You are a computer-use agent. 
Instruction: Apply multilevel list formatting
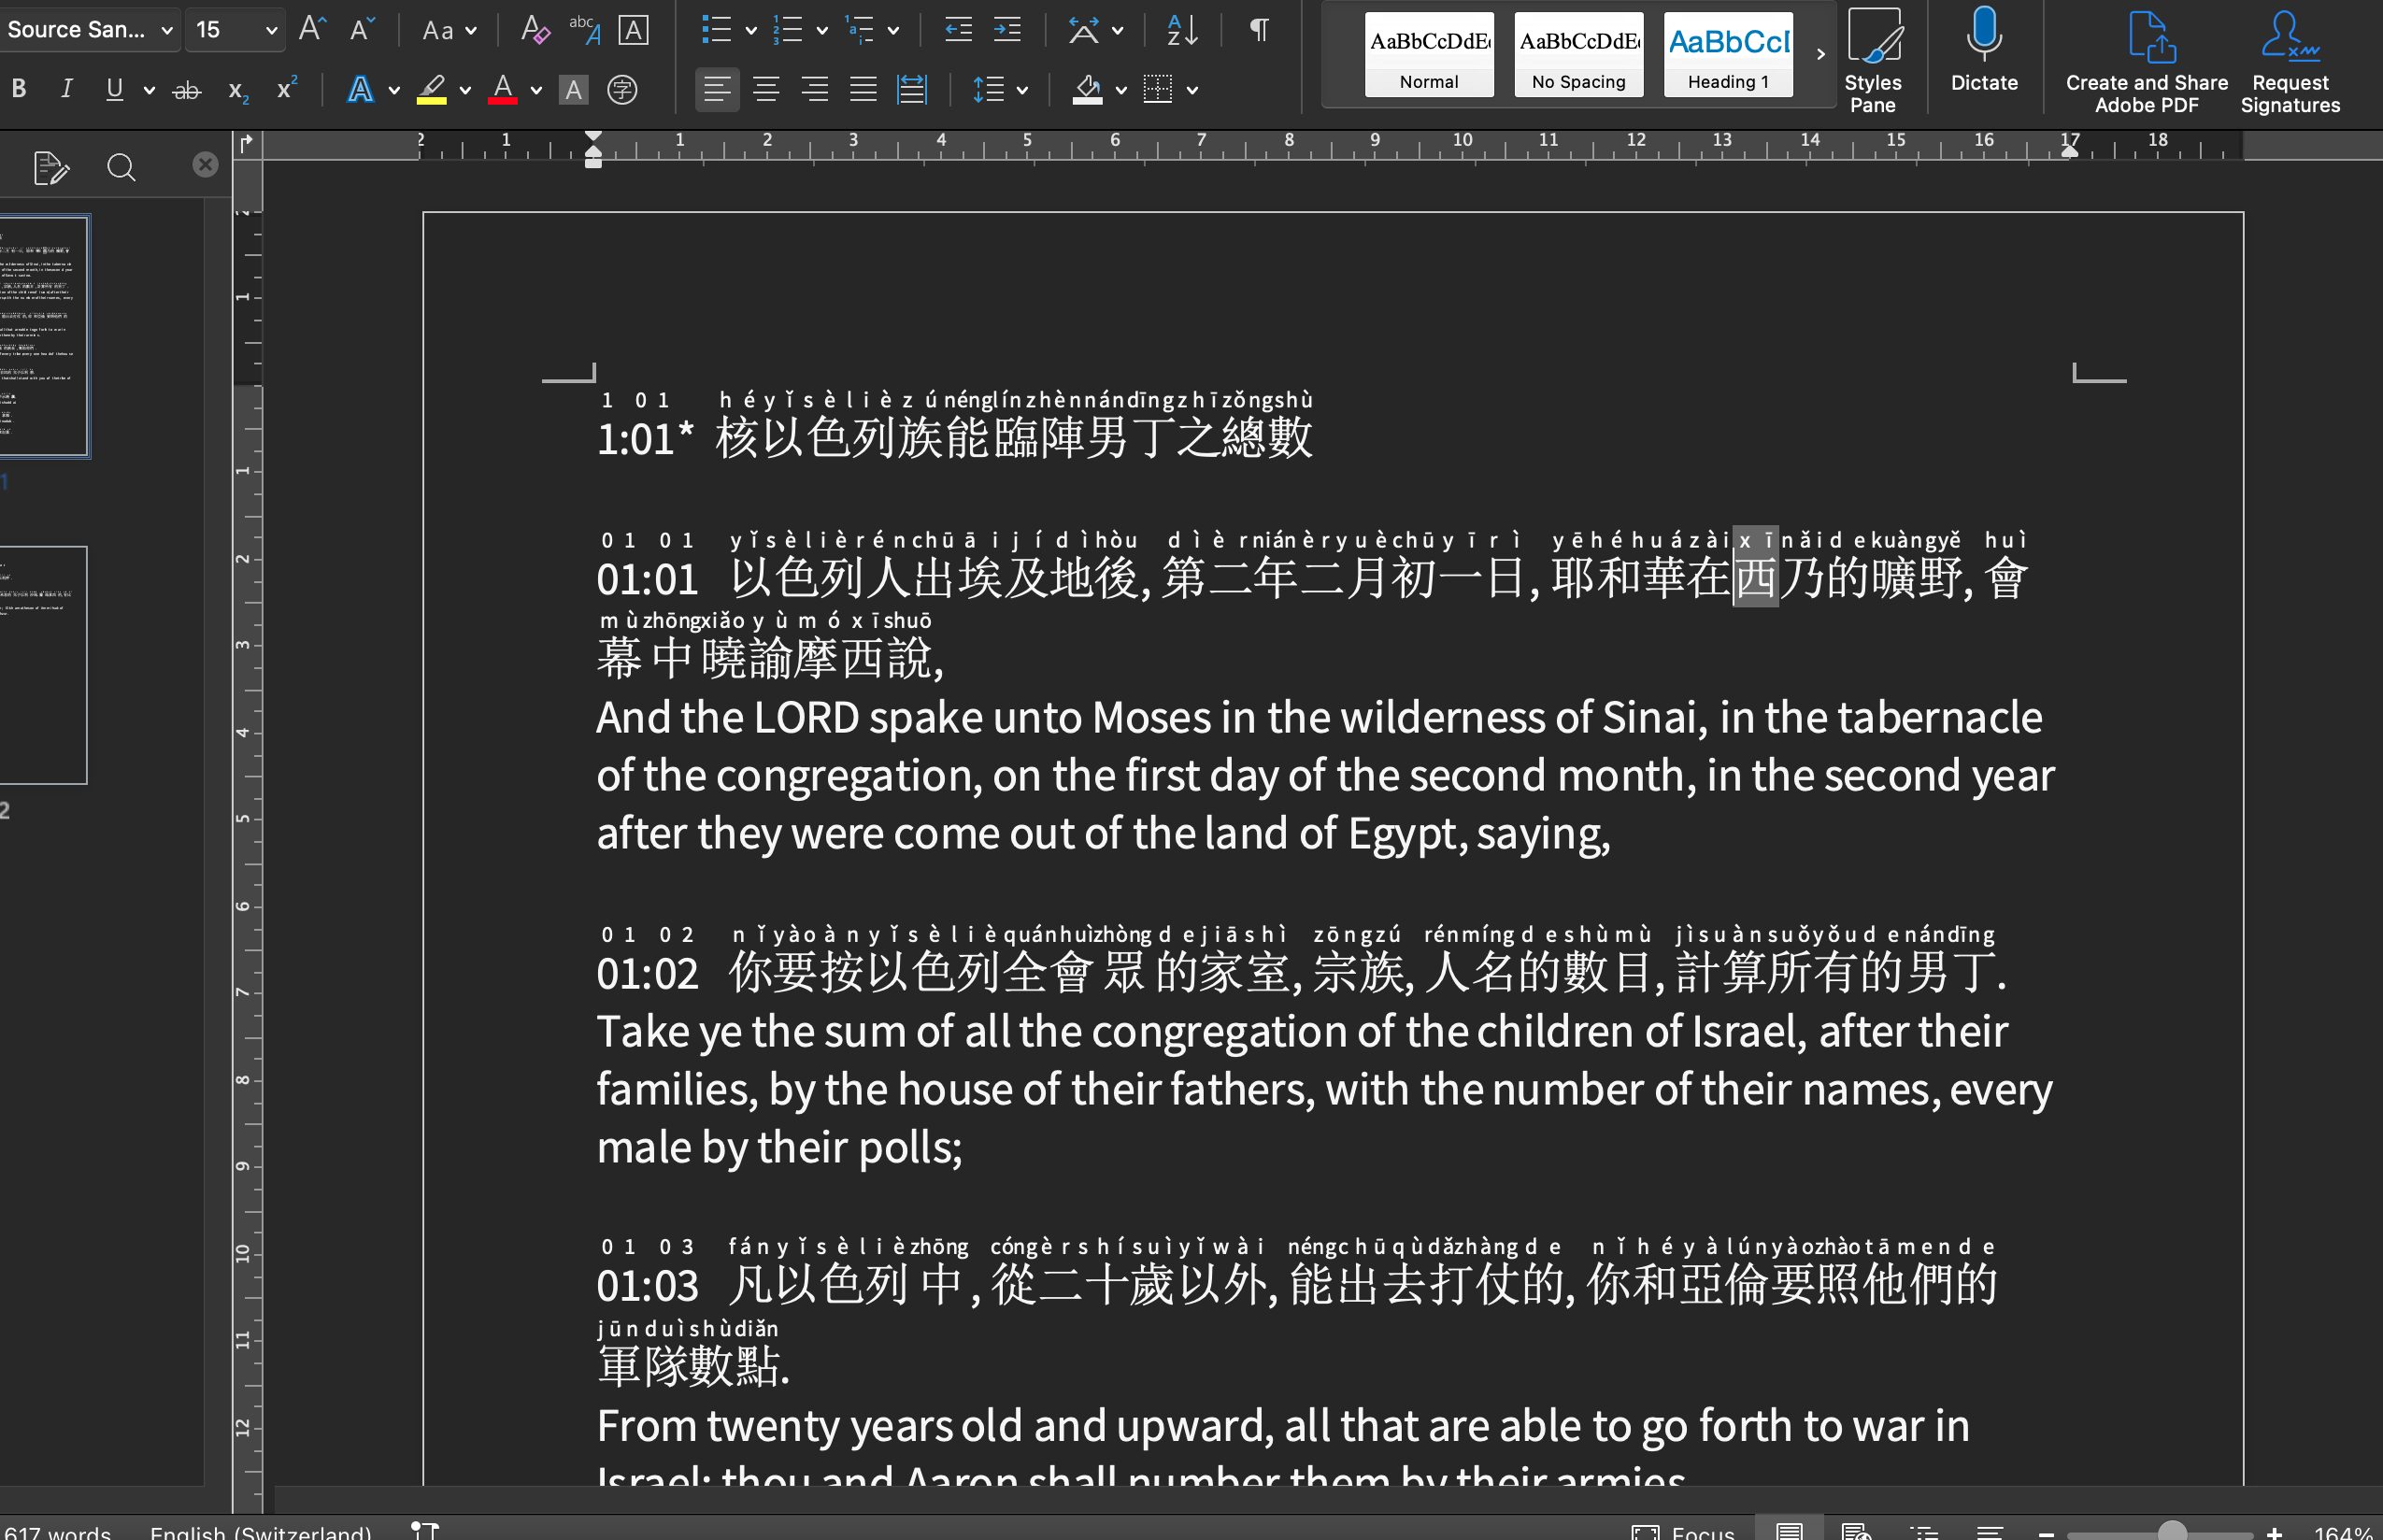(859, 30)
